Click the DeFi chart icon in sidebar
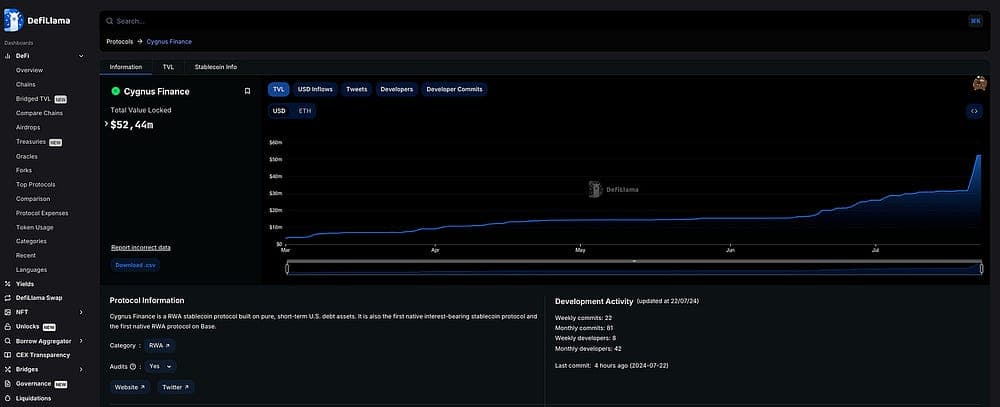 8,56
